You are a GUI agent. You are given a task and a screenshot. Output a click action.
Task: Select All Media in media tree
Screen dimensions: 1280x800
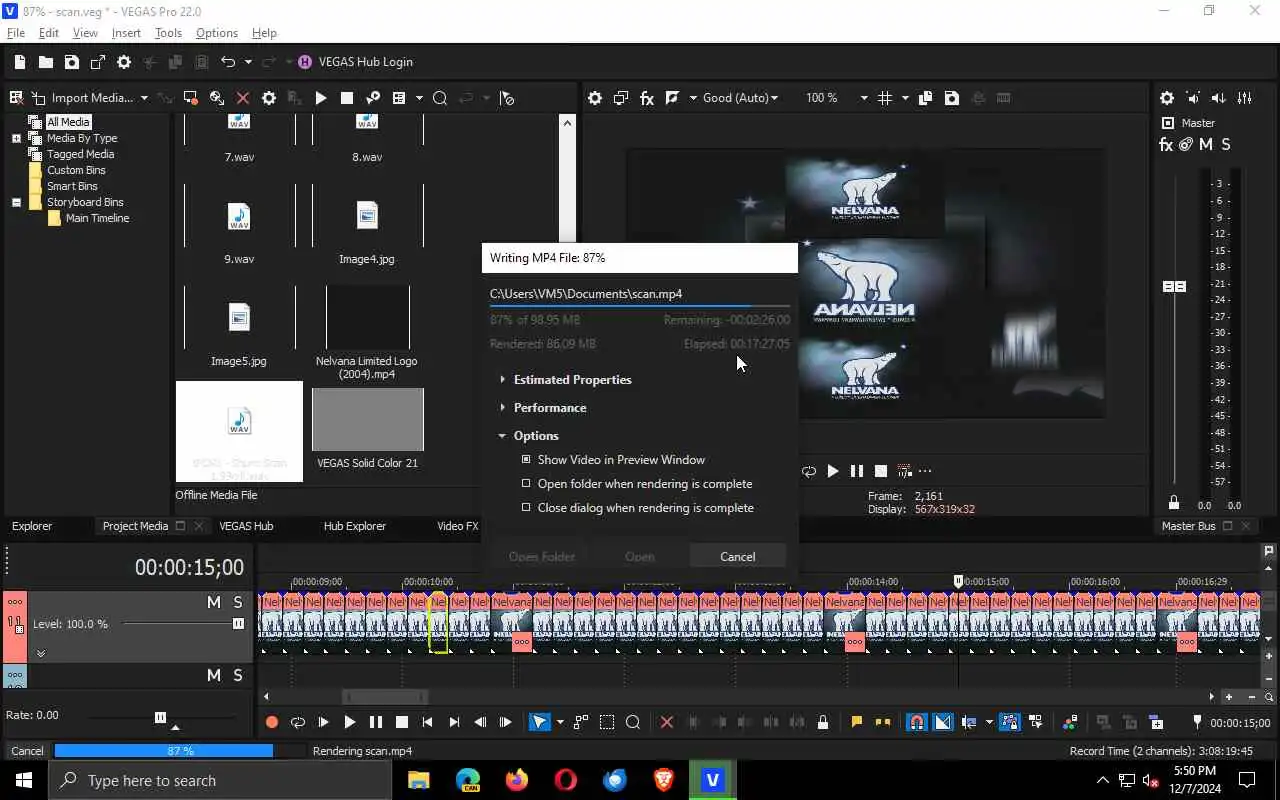tap(68, 122)
